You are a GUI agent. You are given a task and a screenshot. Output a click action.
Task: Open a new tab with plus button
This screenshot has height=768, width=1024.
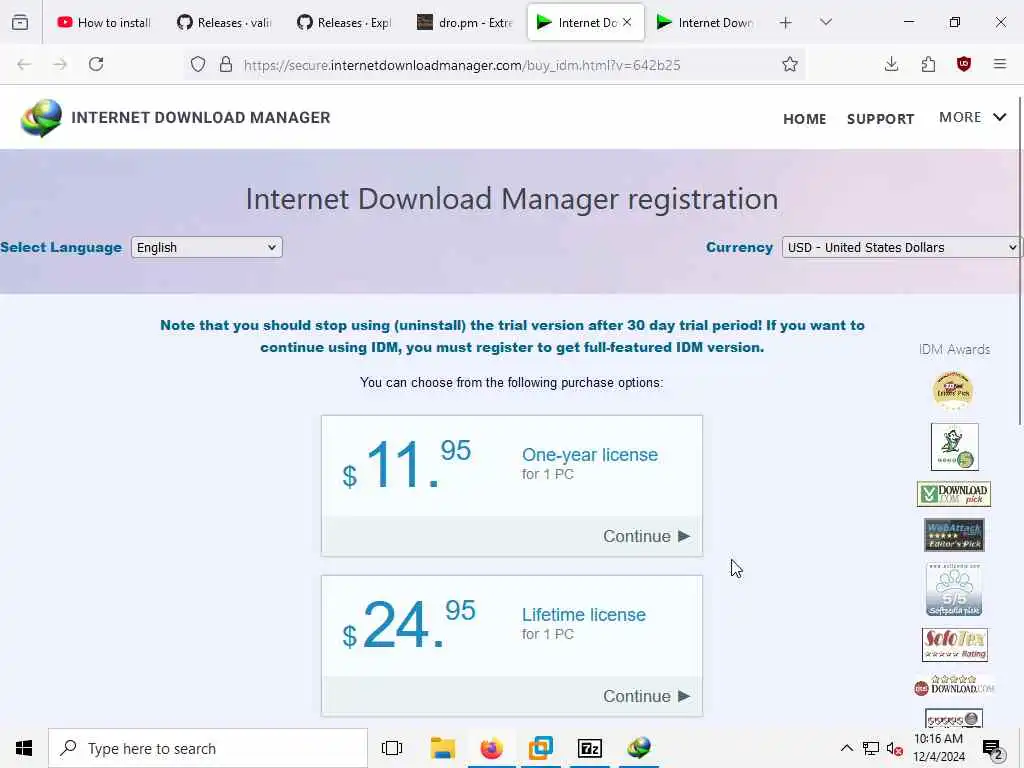(x=786, y=23)
